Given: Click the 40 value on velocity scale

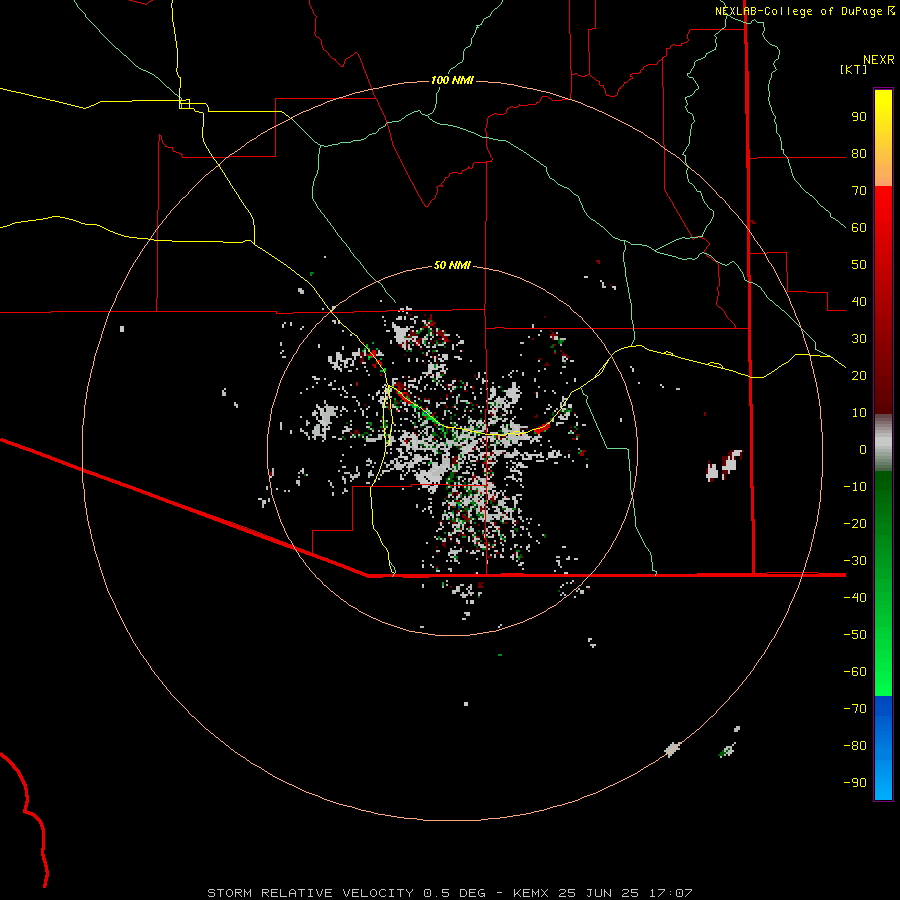Looking at the screenshot, I should click(x=859, y=302).
